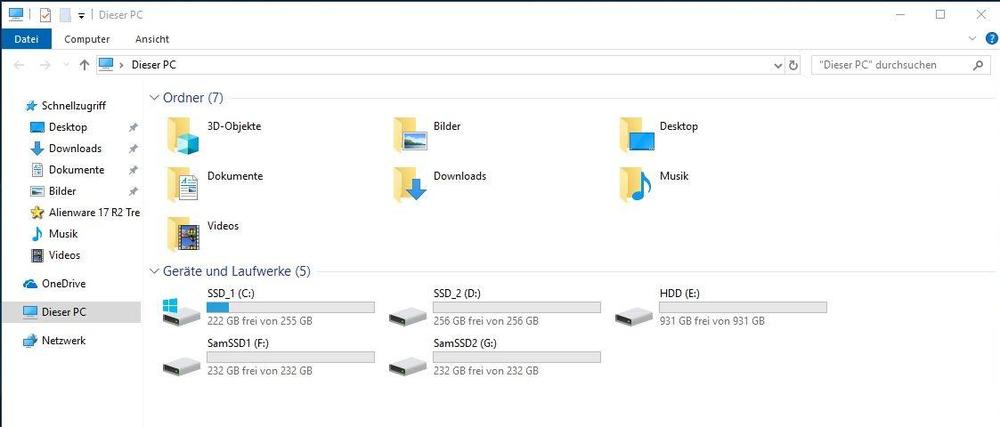
Task: Open the quick access toolbar customize dropdown
Action: pyautogui.click(x=81, y=15)
